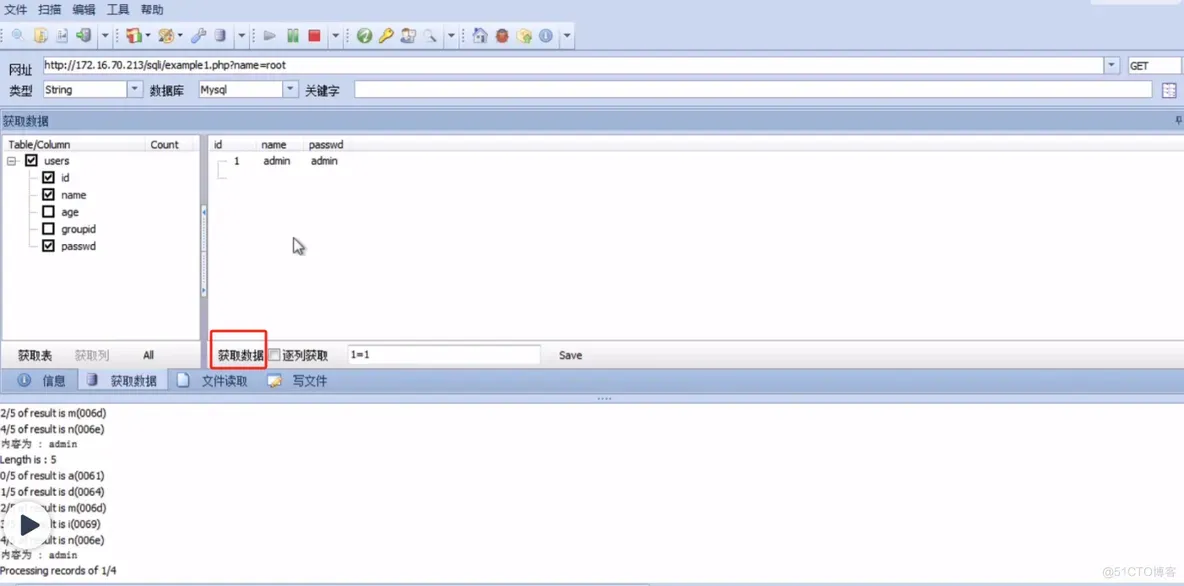
Task: Uncheck the passwd column checkbox
Action: [x=48, y=246]
